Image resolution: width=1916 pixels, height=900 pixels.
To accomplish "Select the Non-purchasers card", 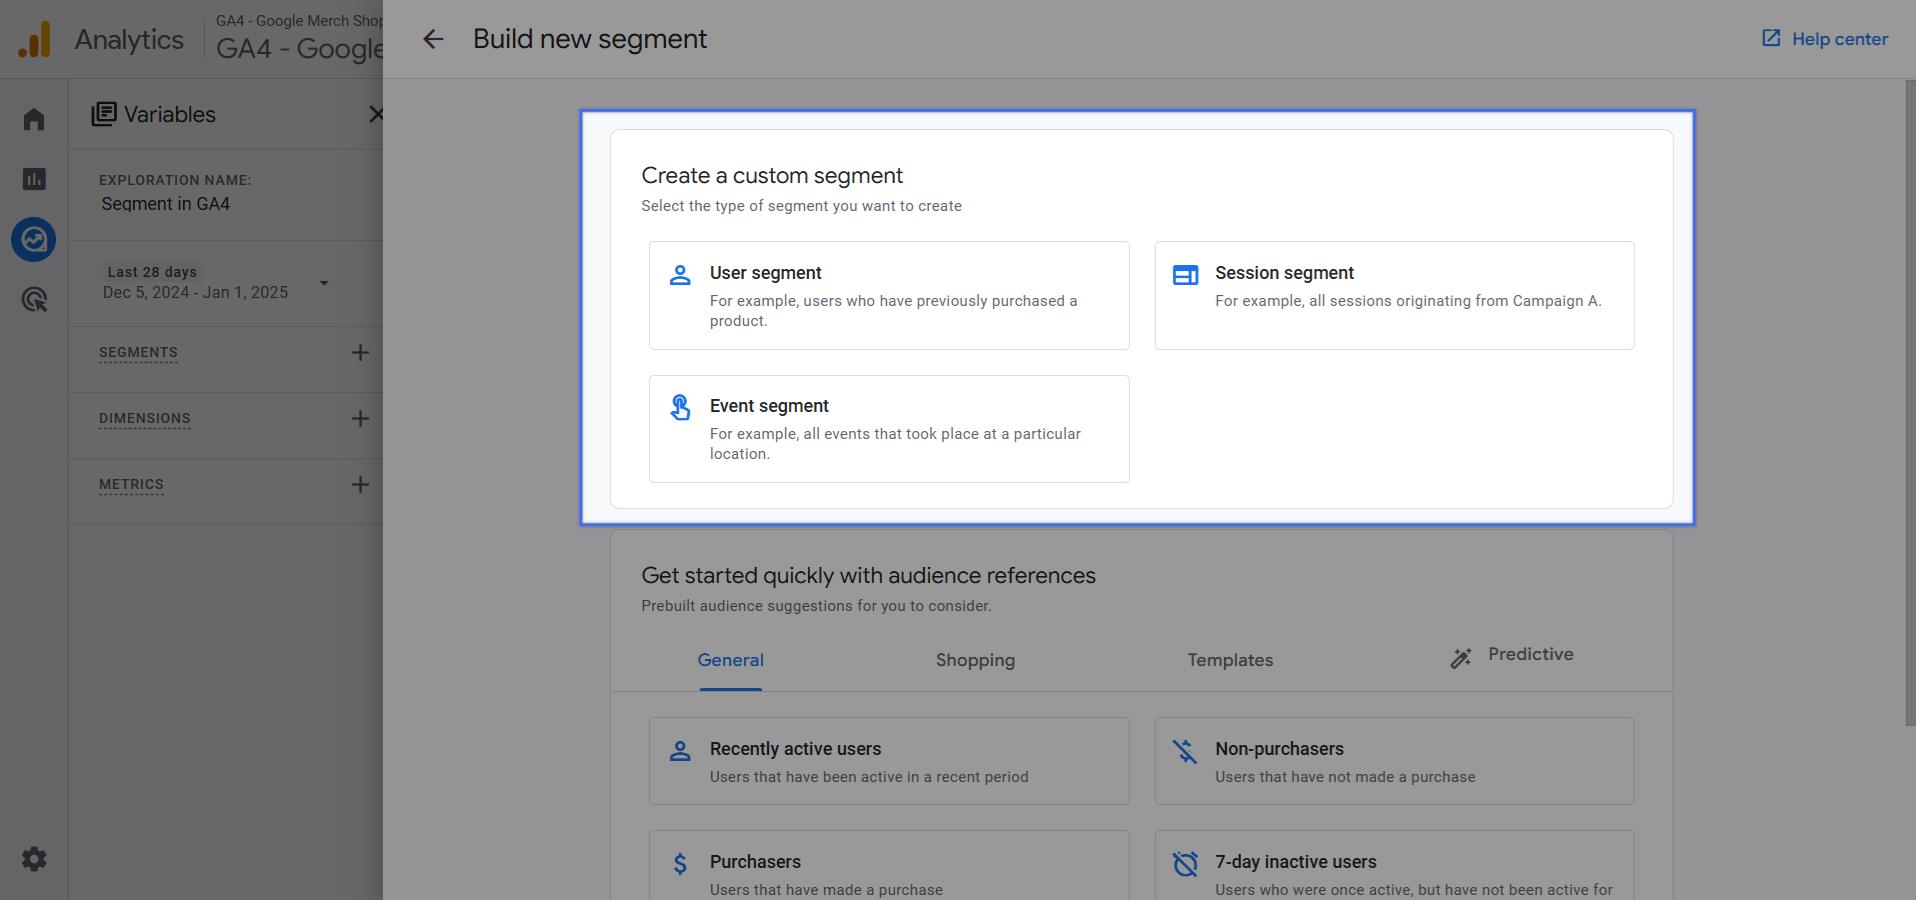I will click(x=1394, y=761).
